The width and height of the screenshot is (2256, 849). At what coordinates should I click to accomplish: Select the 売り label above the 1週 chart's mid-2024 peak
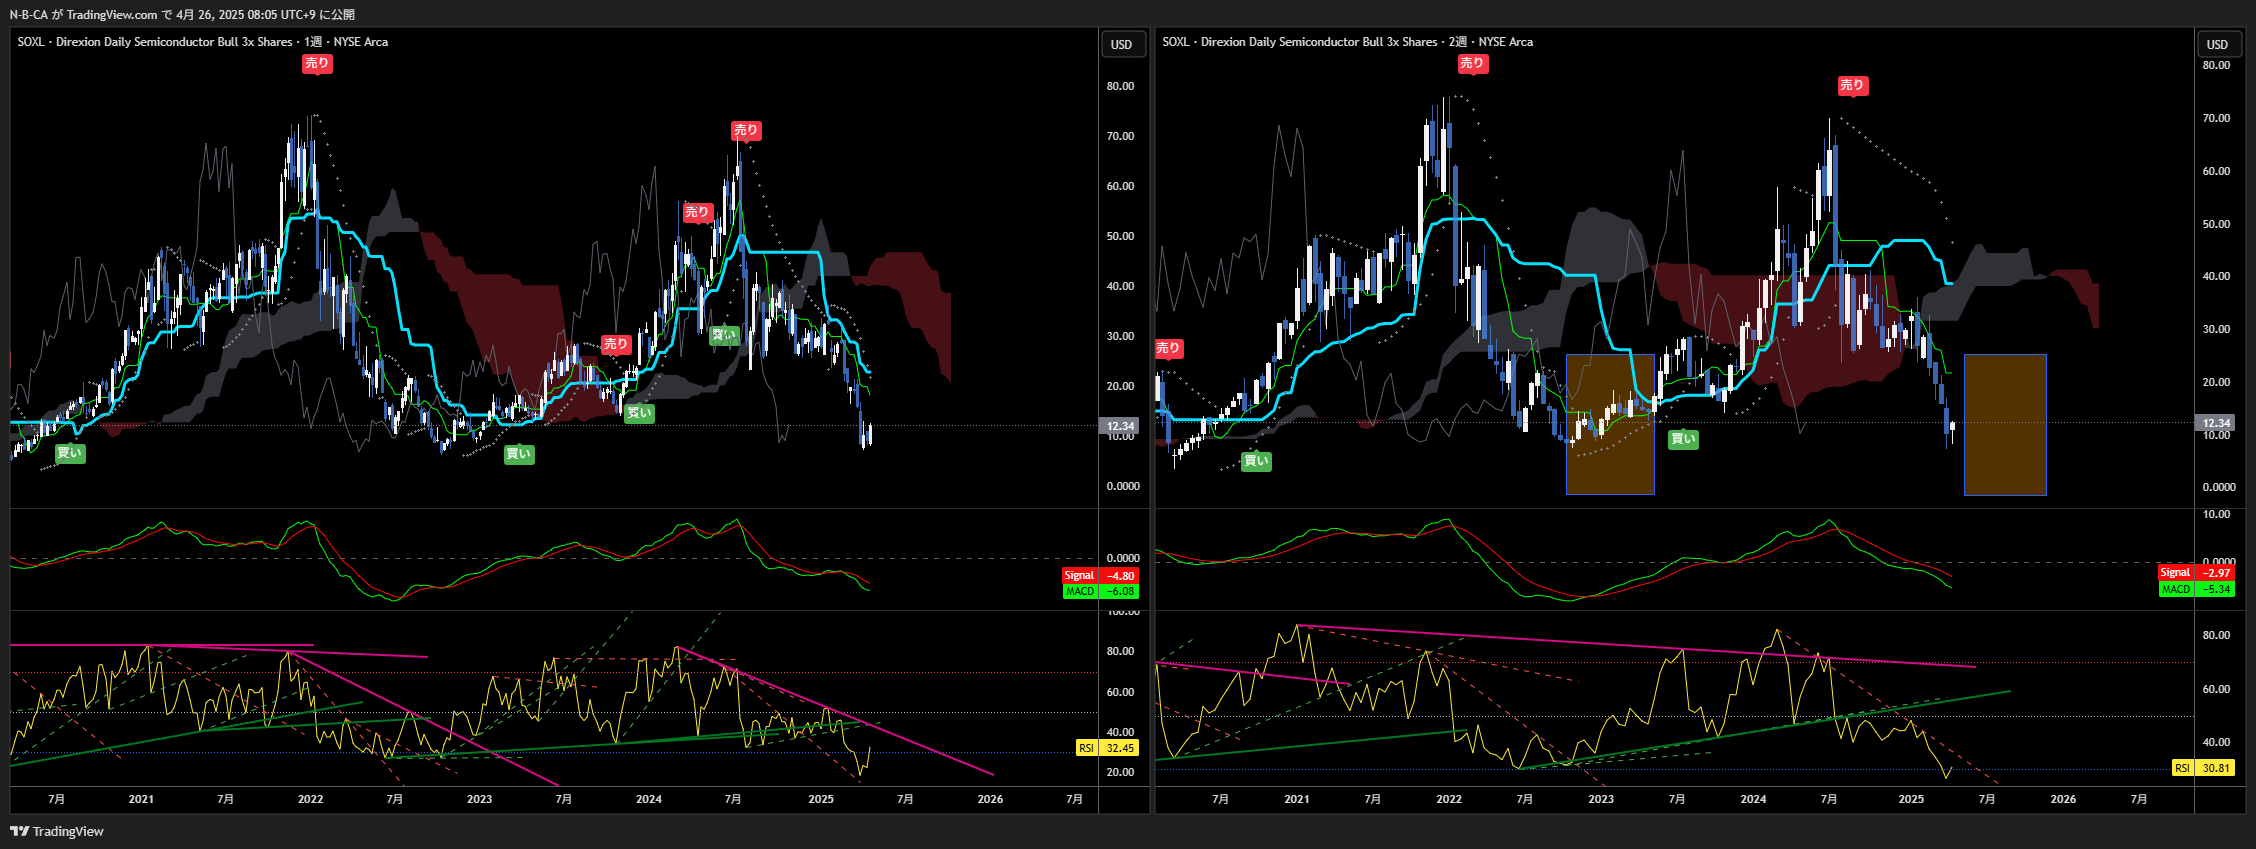(746, 130)
